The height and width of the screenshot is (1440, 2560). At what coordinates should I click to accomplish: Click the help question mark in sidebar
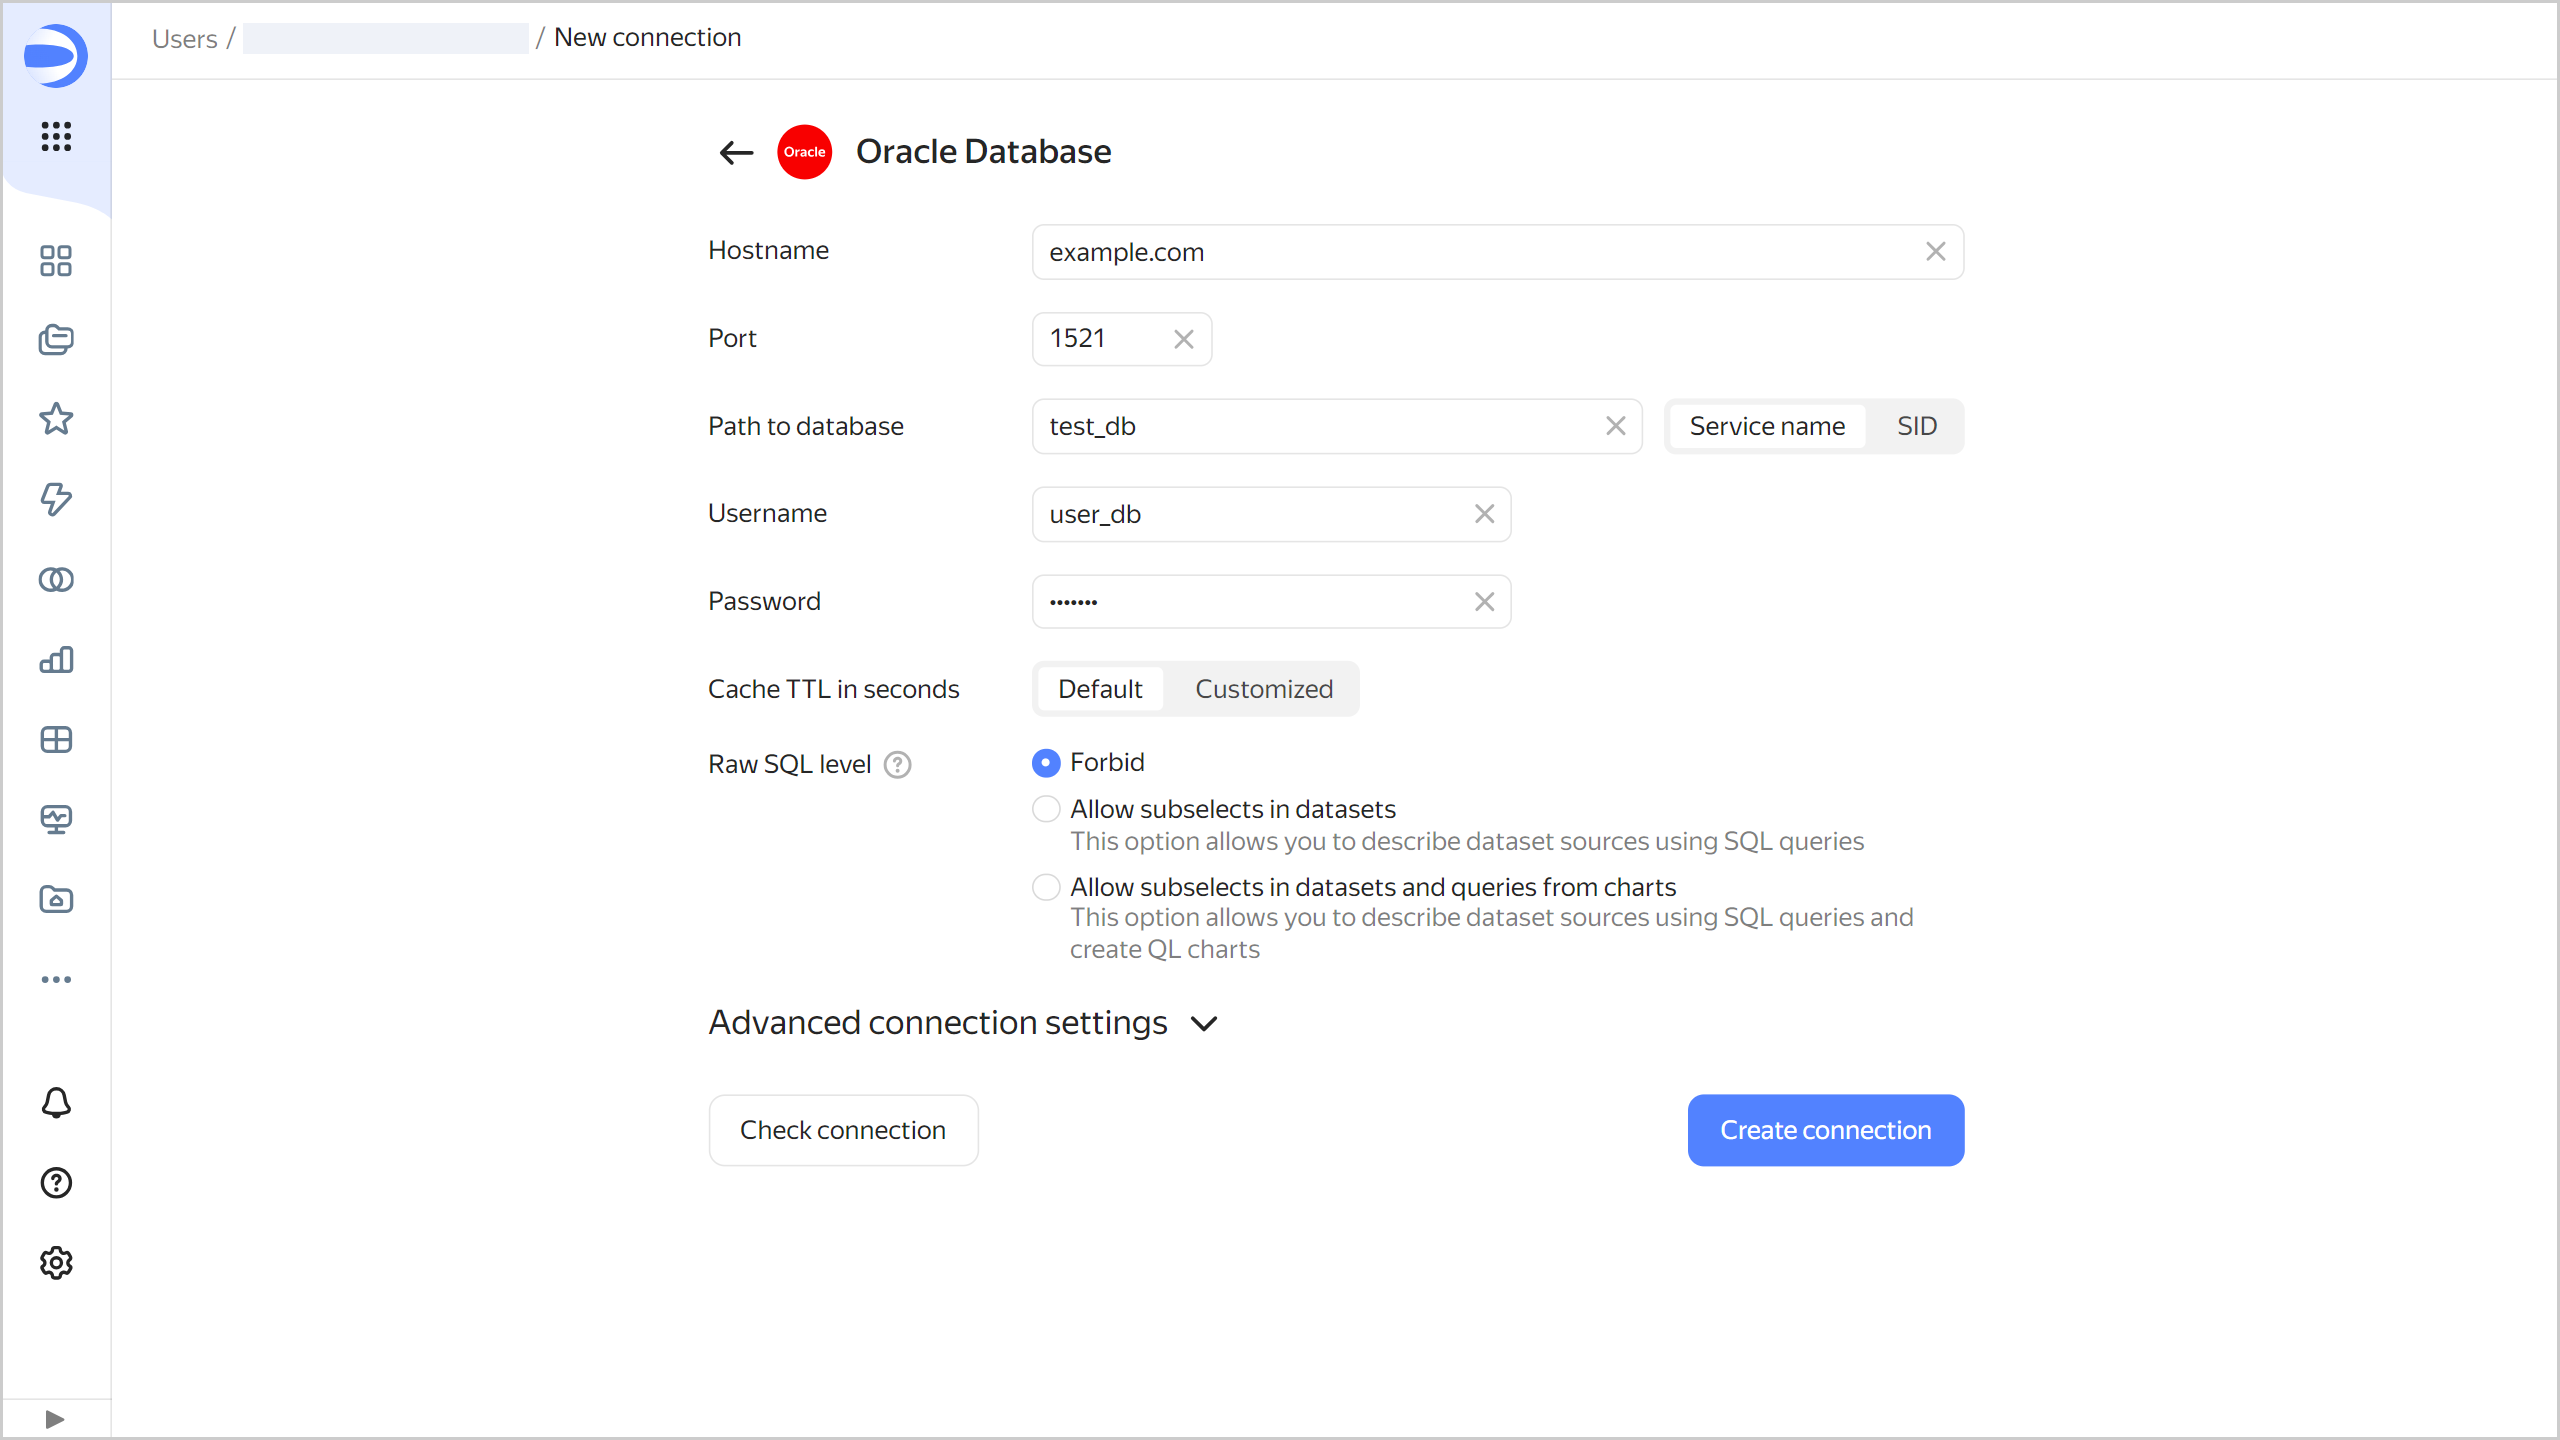(x=56, y=1183)
